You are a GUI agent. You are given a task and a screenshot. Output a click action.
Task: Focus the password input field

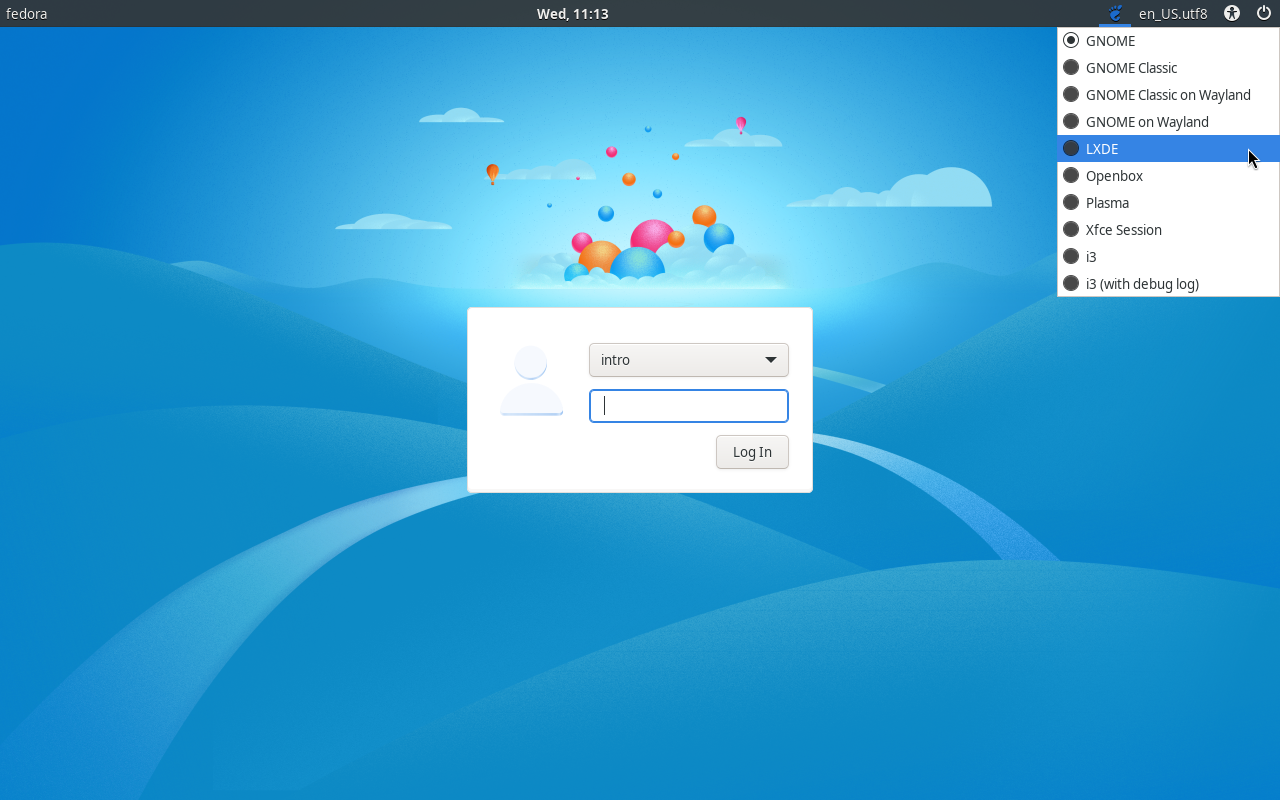coord(689,406)
